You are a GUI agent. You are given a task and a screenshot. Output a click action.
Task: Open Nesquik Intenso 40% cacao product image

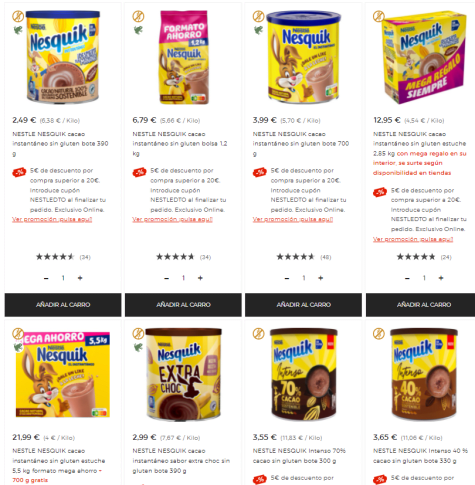[424, 374]
